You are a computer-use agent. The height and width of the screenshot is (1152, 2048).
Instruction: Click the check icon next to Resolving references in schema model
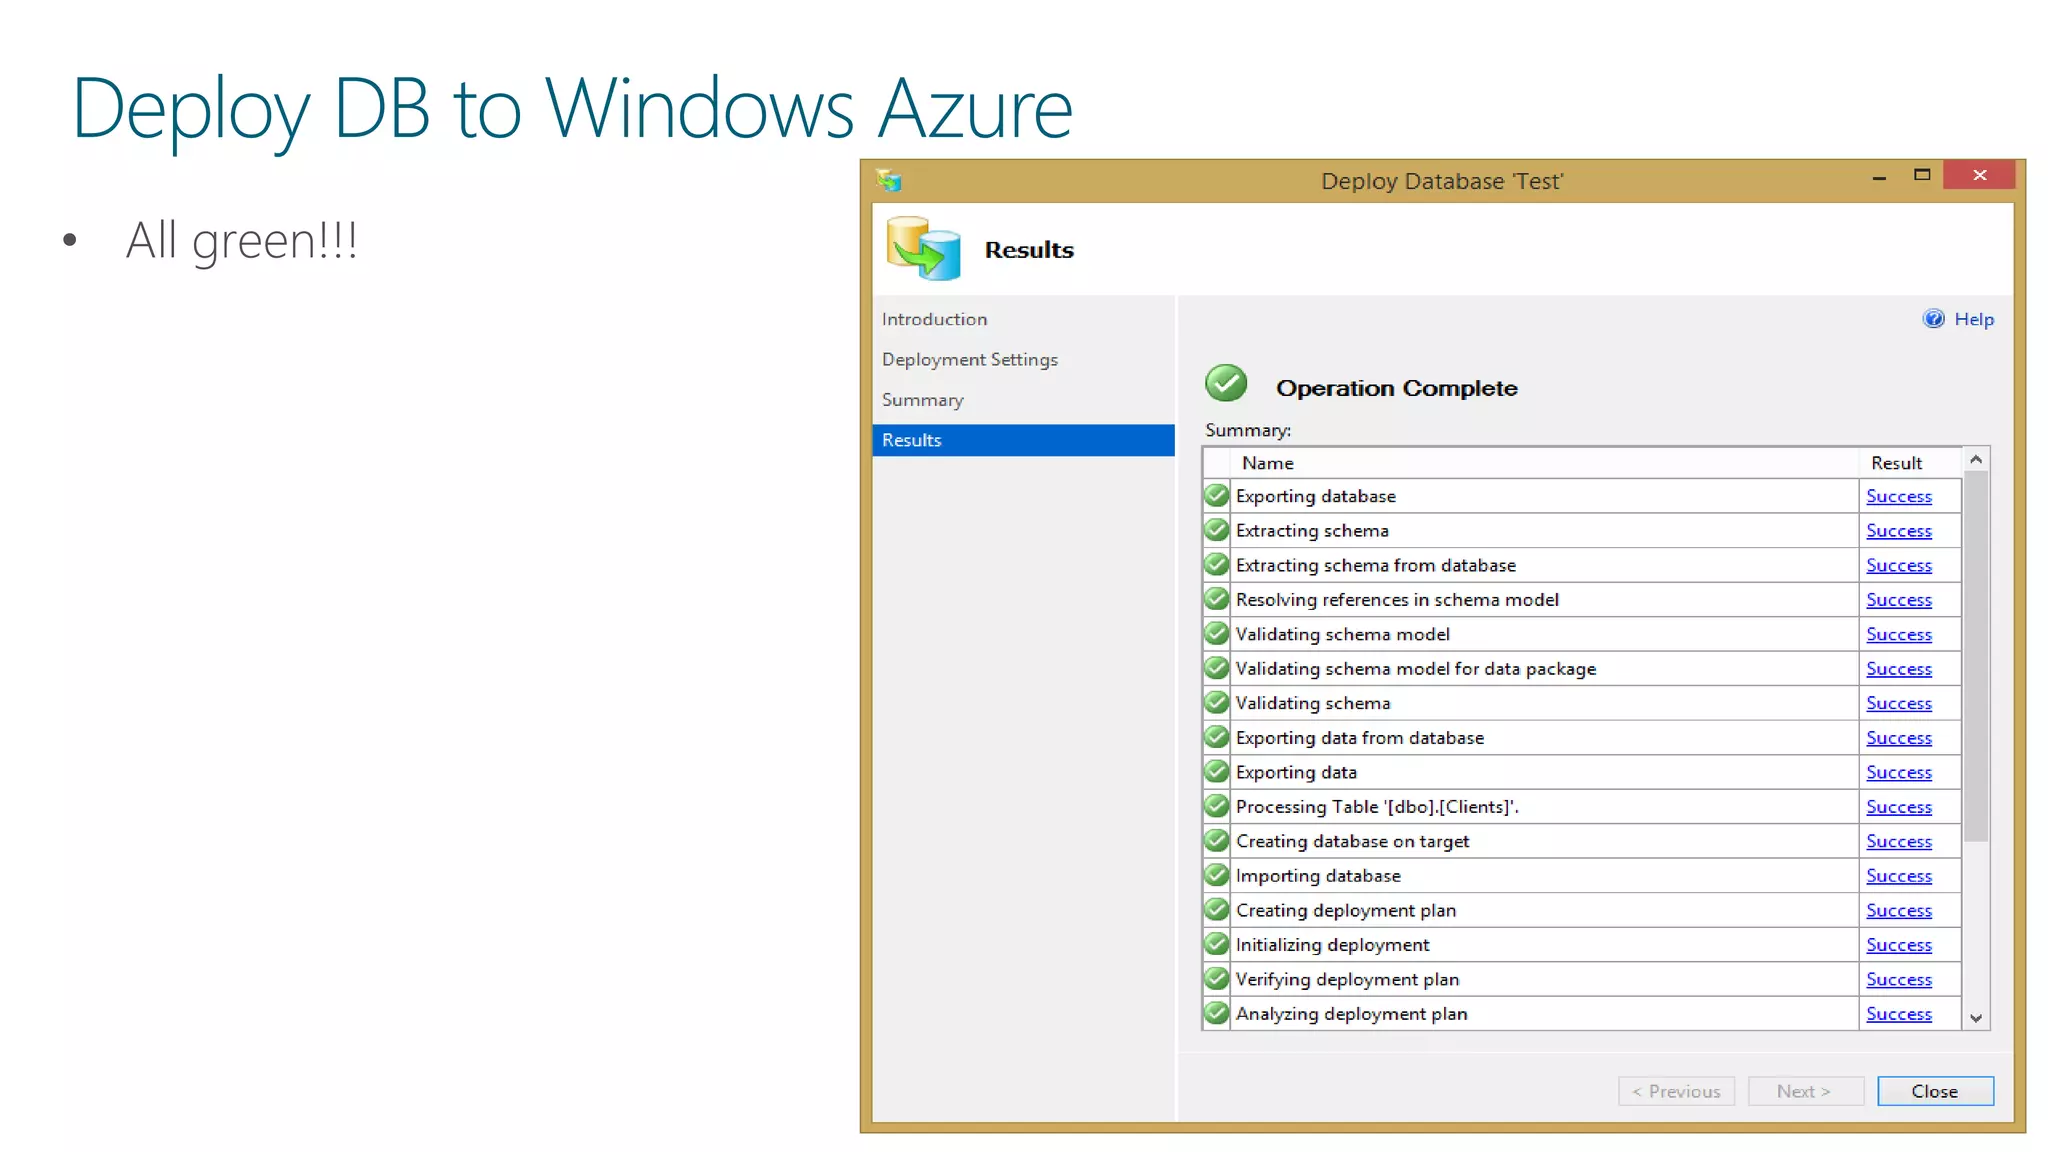coord(1216,599)
